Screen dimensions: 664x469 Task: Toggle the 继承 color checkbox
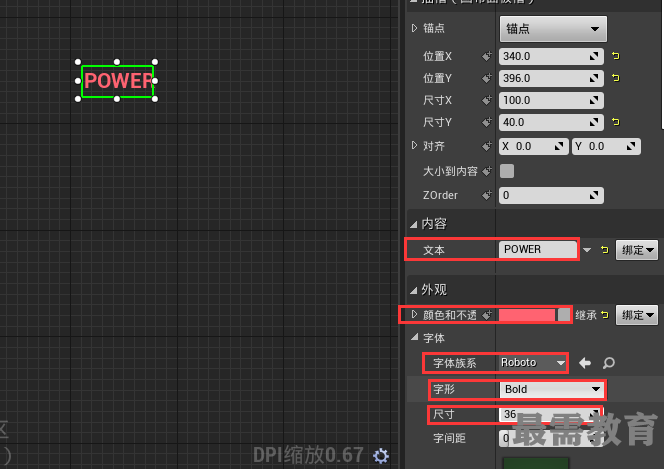564,315
